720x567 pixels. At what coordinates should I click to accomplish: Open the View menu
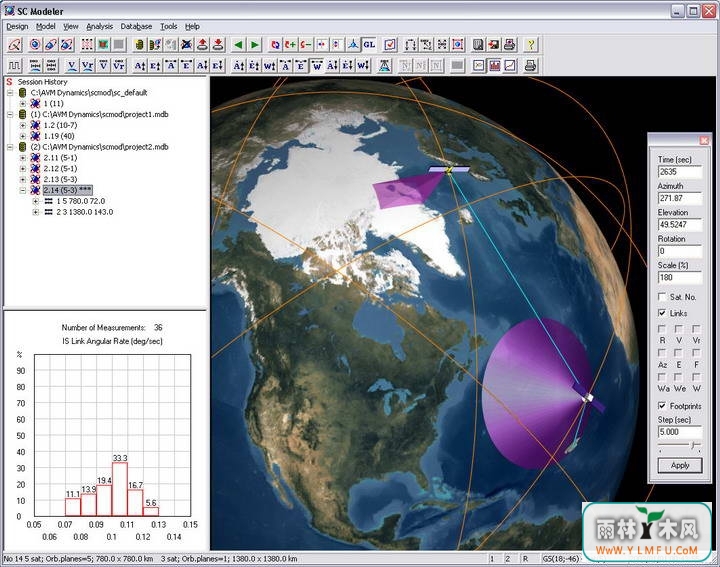70,27
